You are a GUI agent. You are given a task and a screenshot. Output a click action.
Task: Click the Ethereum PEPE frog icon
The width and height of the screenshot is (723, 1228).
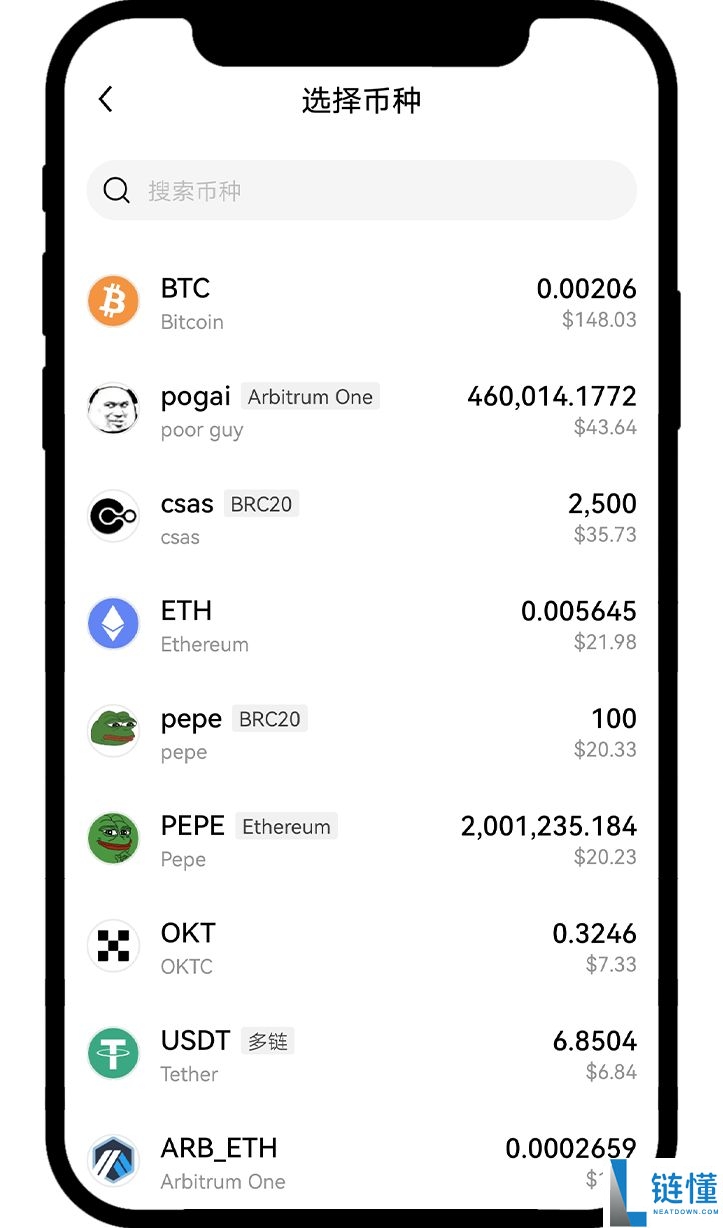(113, 838)
